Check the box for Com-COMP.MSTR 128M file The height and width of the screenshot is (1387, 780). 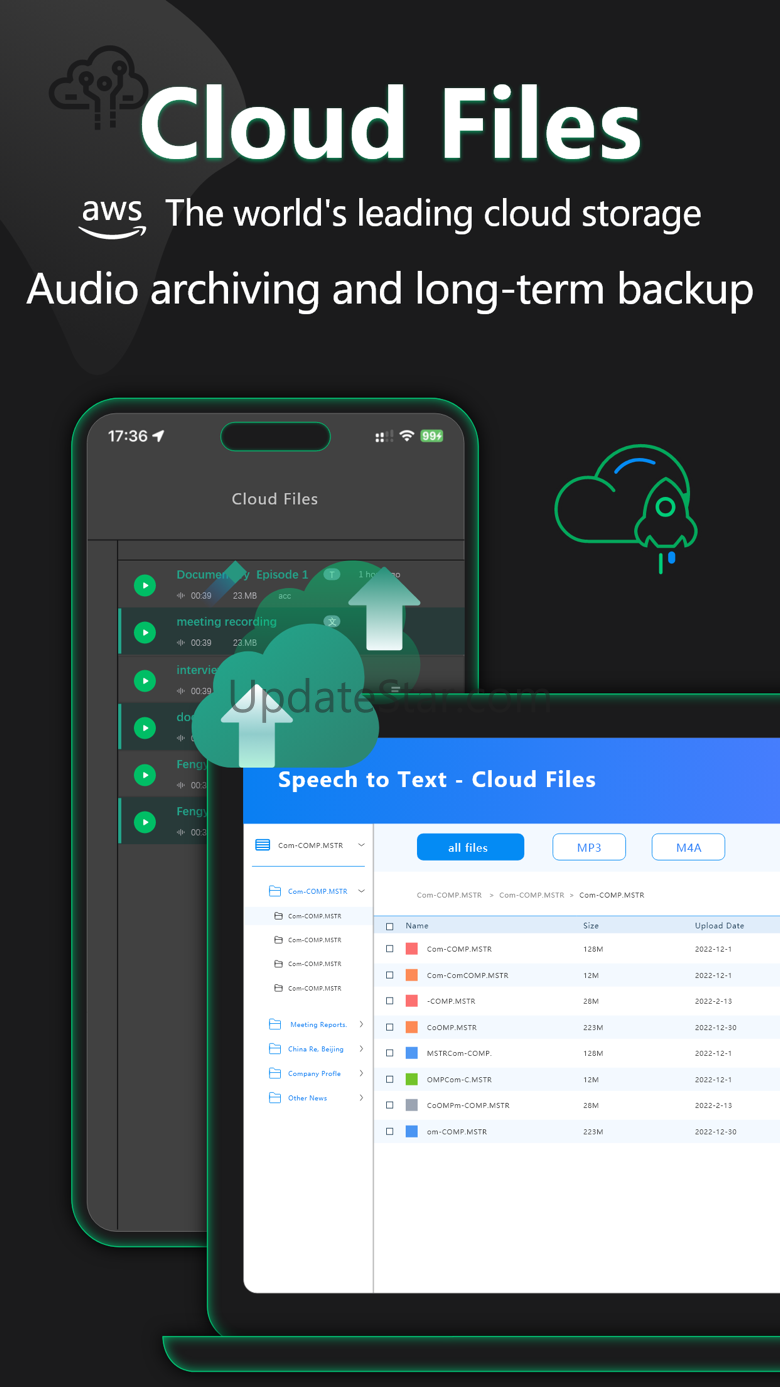coord(390,949)
